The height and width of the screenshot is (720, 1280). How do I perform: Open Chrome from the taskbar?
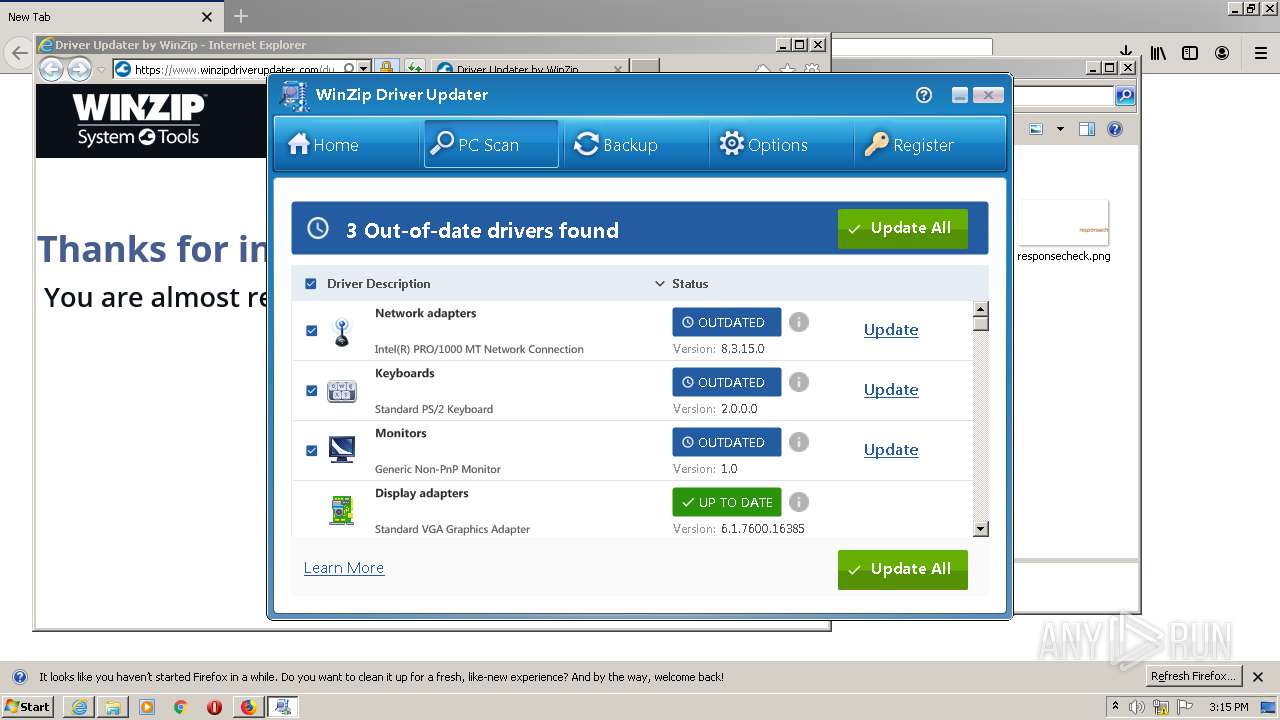point(180,707)
